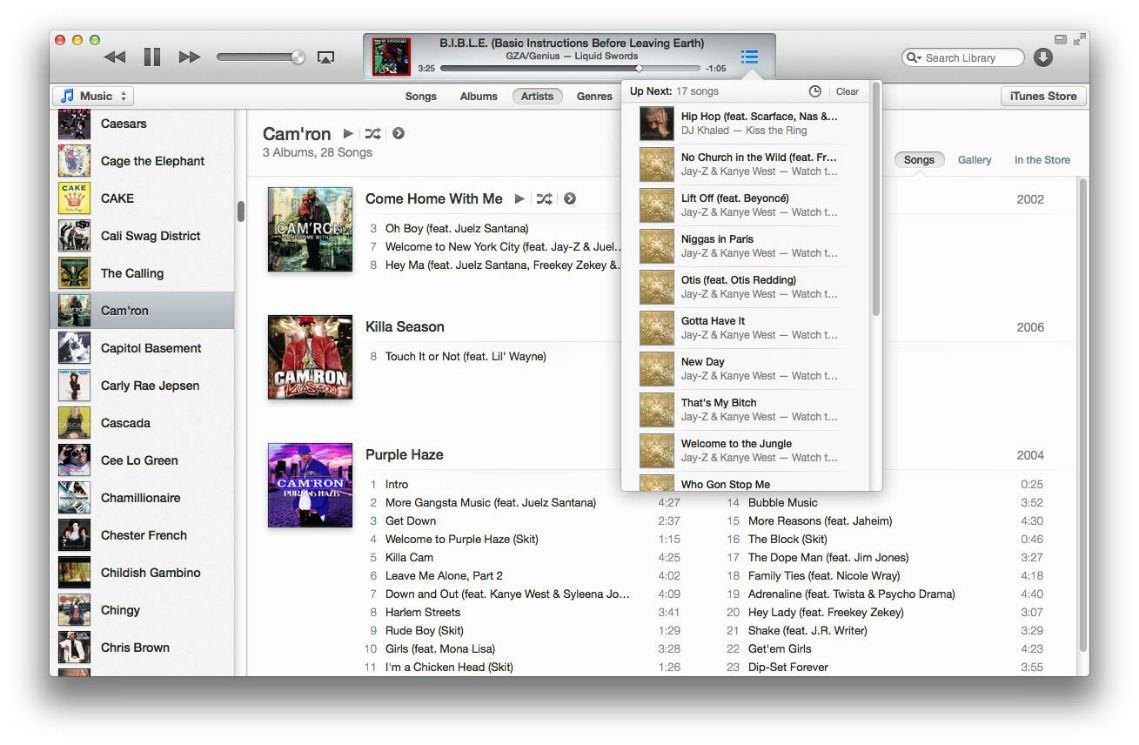Click the Otis artwork in Up Next
This screenshot has height=745, width=1139.
coord(657,287)
